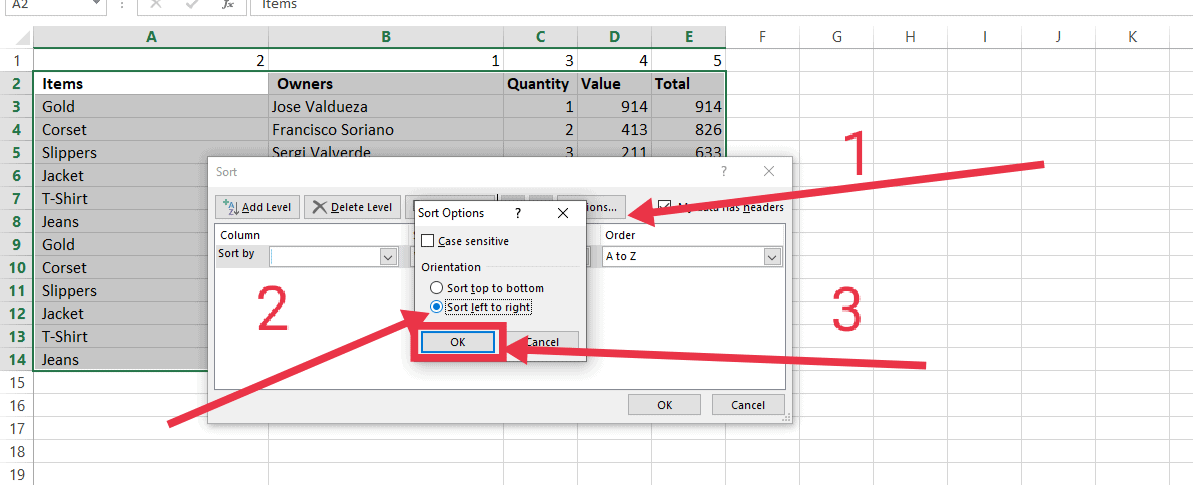
Task: Open Sort dialog help question mark
Action: tap(724, 172)
